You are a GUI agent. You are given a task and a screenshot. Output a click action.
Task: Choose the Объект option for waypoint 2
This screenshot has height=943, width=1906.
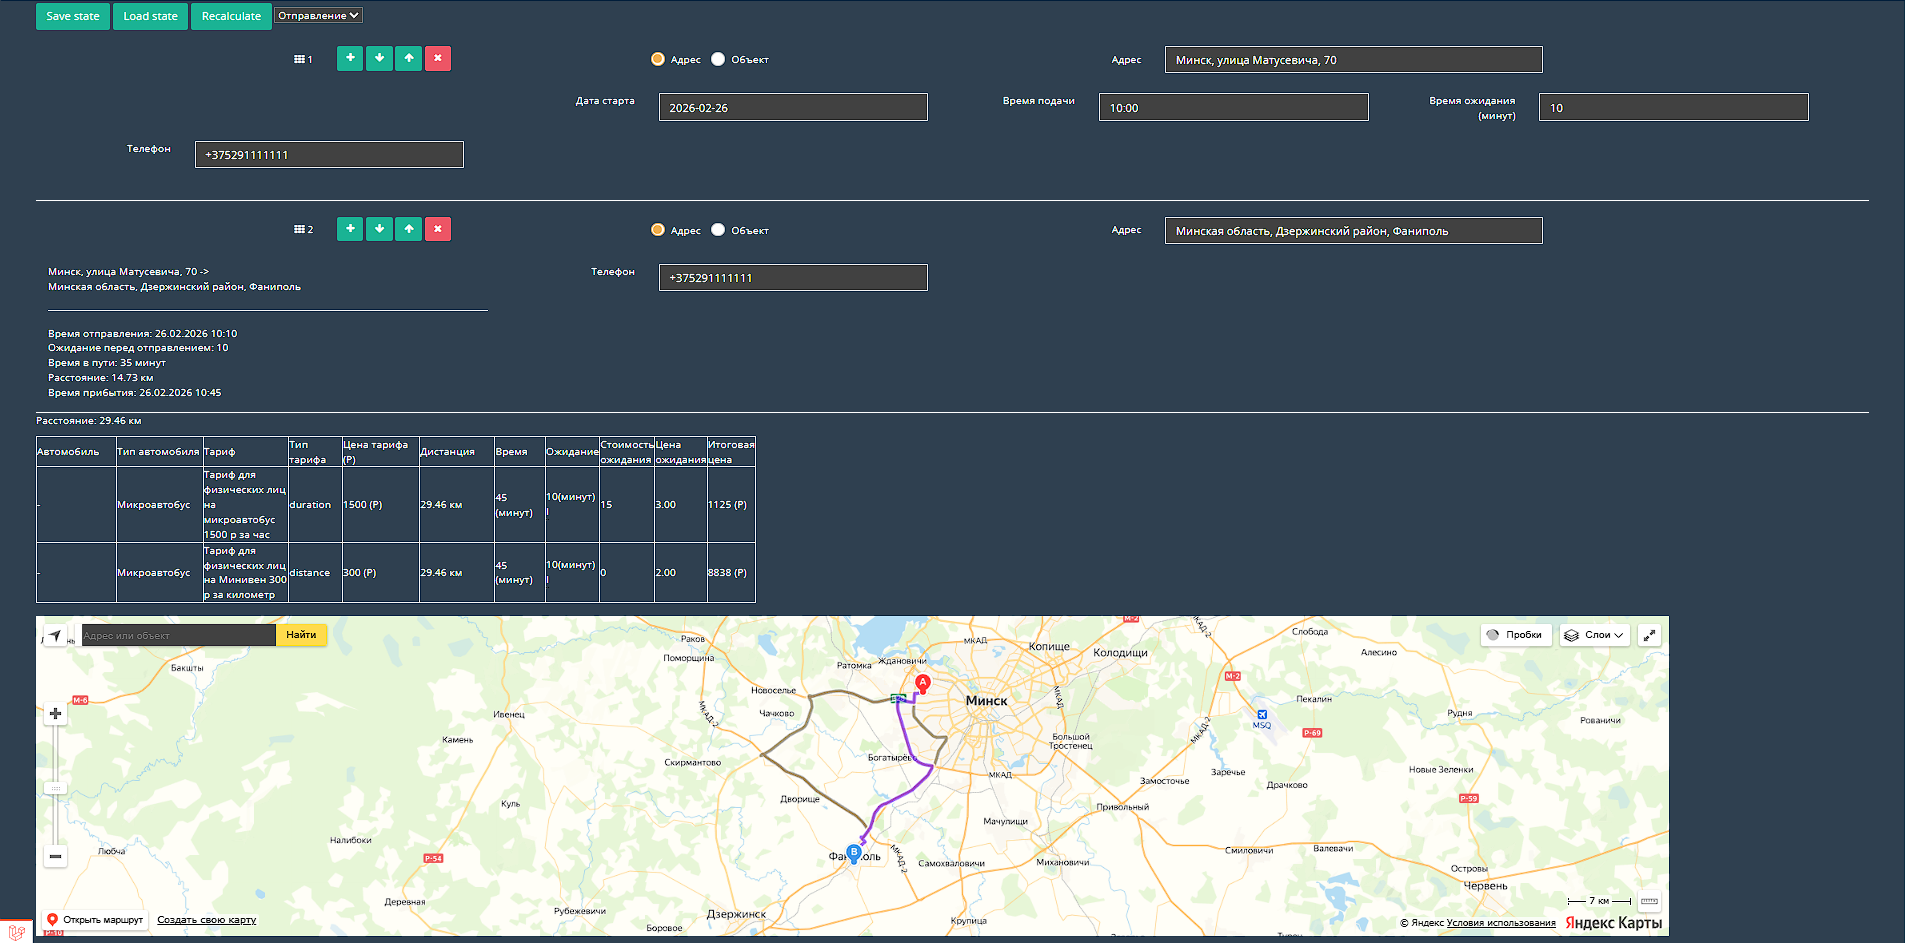click(x=718, y=230)
